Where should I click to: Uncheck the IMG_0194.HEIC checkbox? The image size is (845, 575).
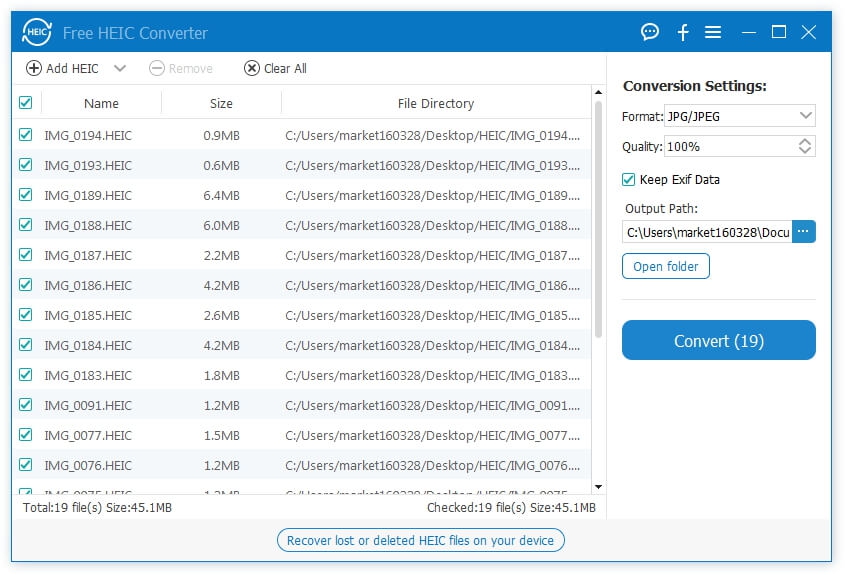25,135
